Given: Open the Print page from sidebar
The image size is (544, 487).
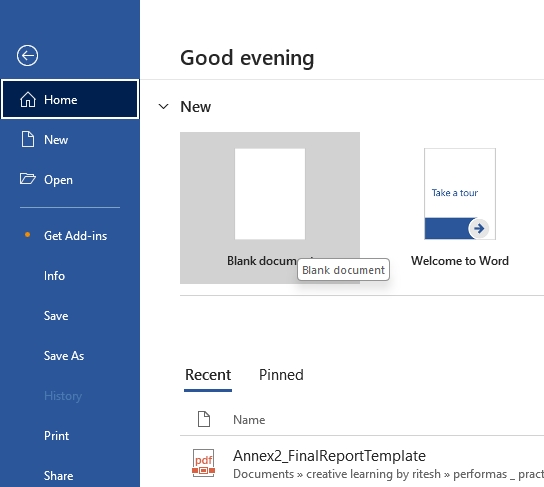Looking at the screenshot, I should [70, 436].
